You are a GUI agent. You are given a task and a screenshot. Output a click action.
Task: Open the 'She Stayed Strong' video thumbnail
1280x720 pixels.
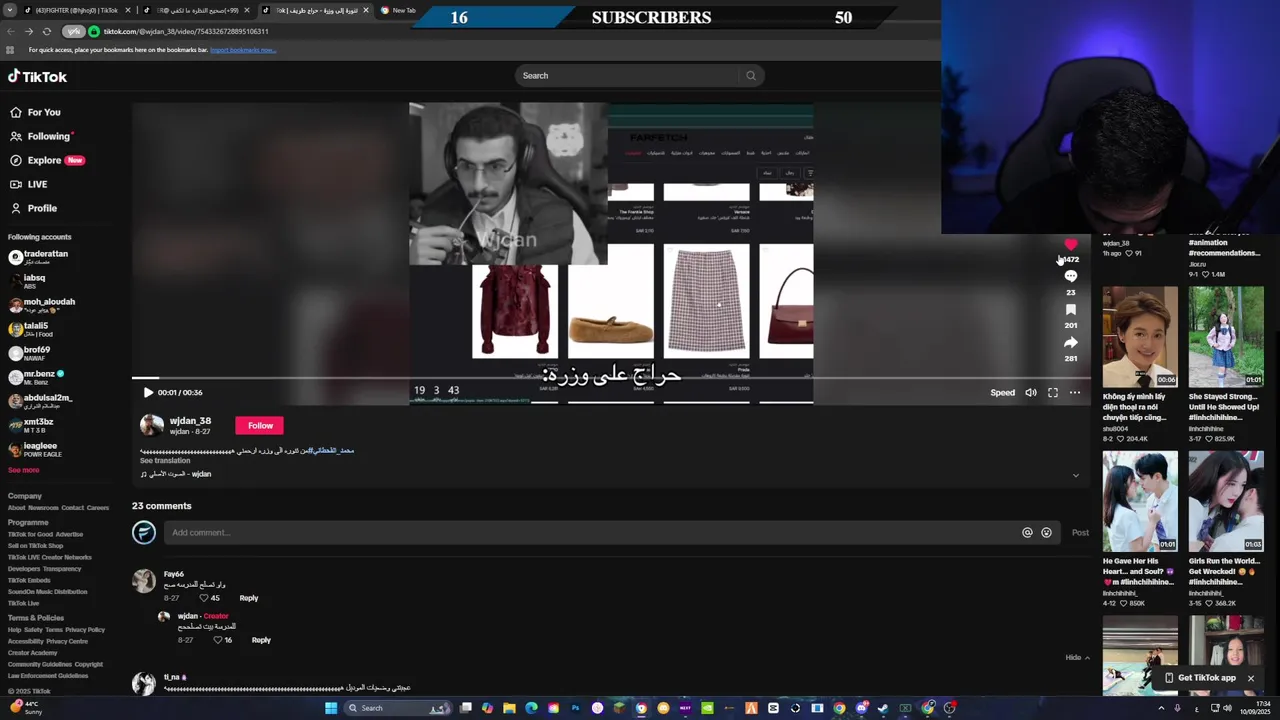pos(1226,337)
